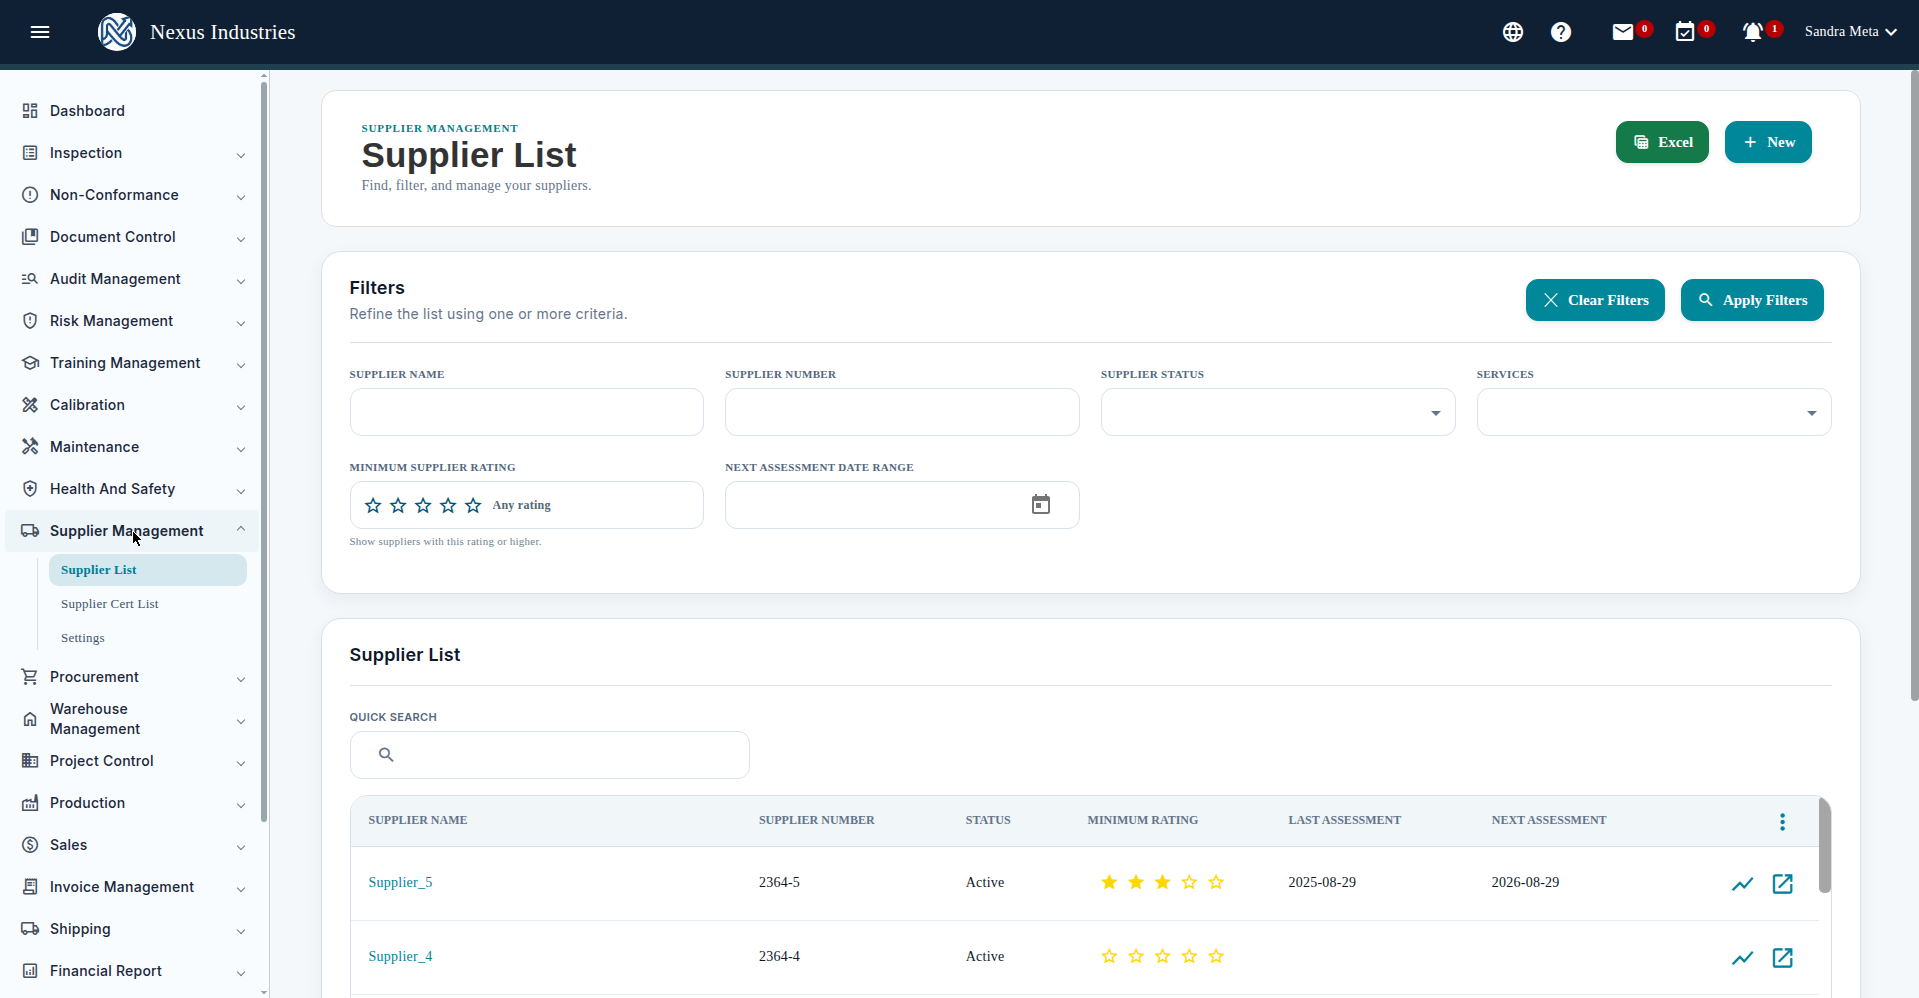Viewport: 1919px width, 998px height.
Task: Click Clear Filters
Action: (x=1595, y=300)
